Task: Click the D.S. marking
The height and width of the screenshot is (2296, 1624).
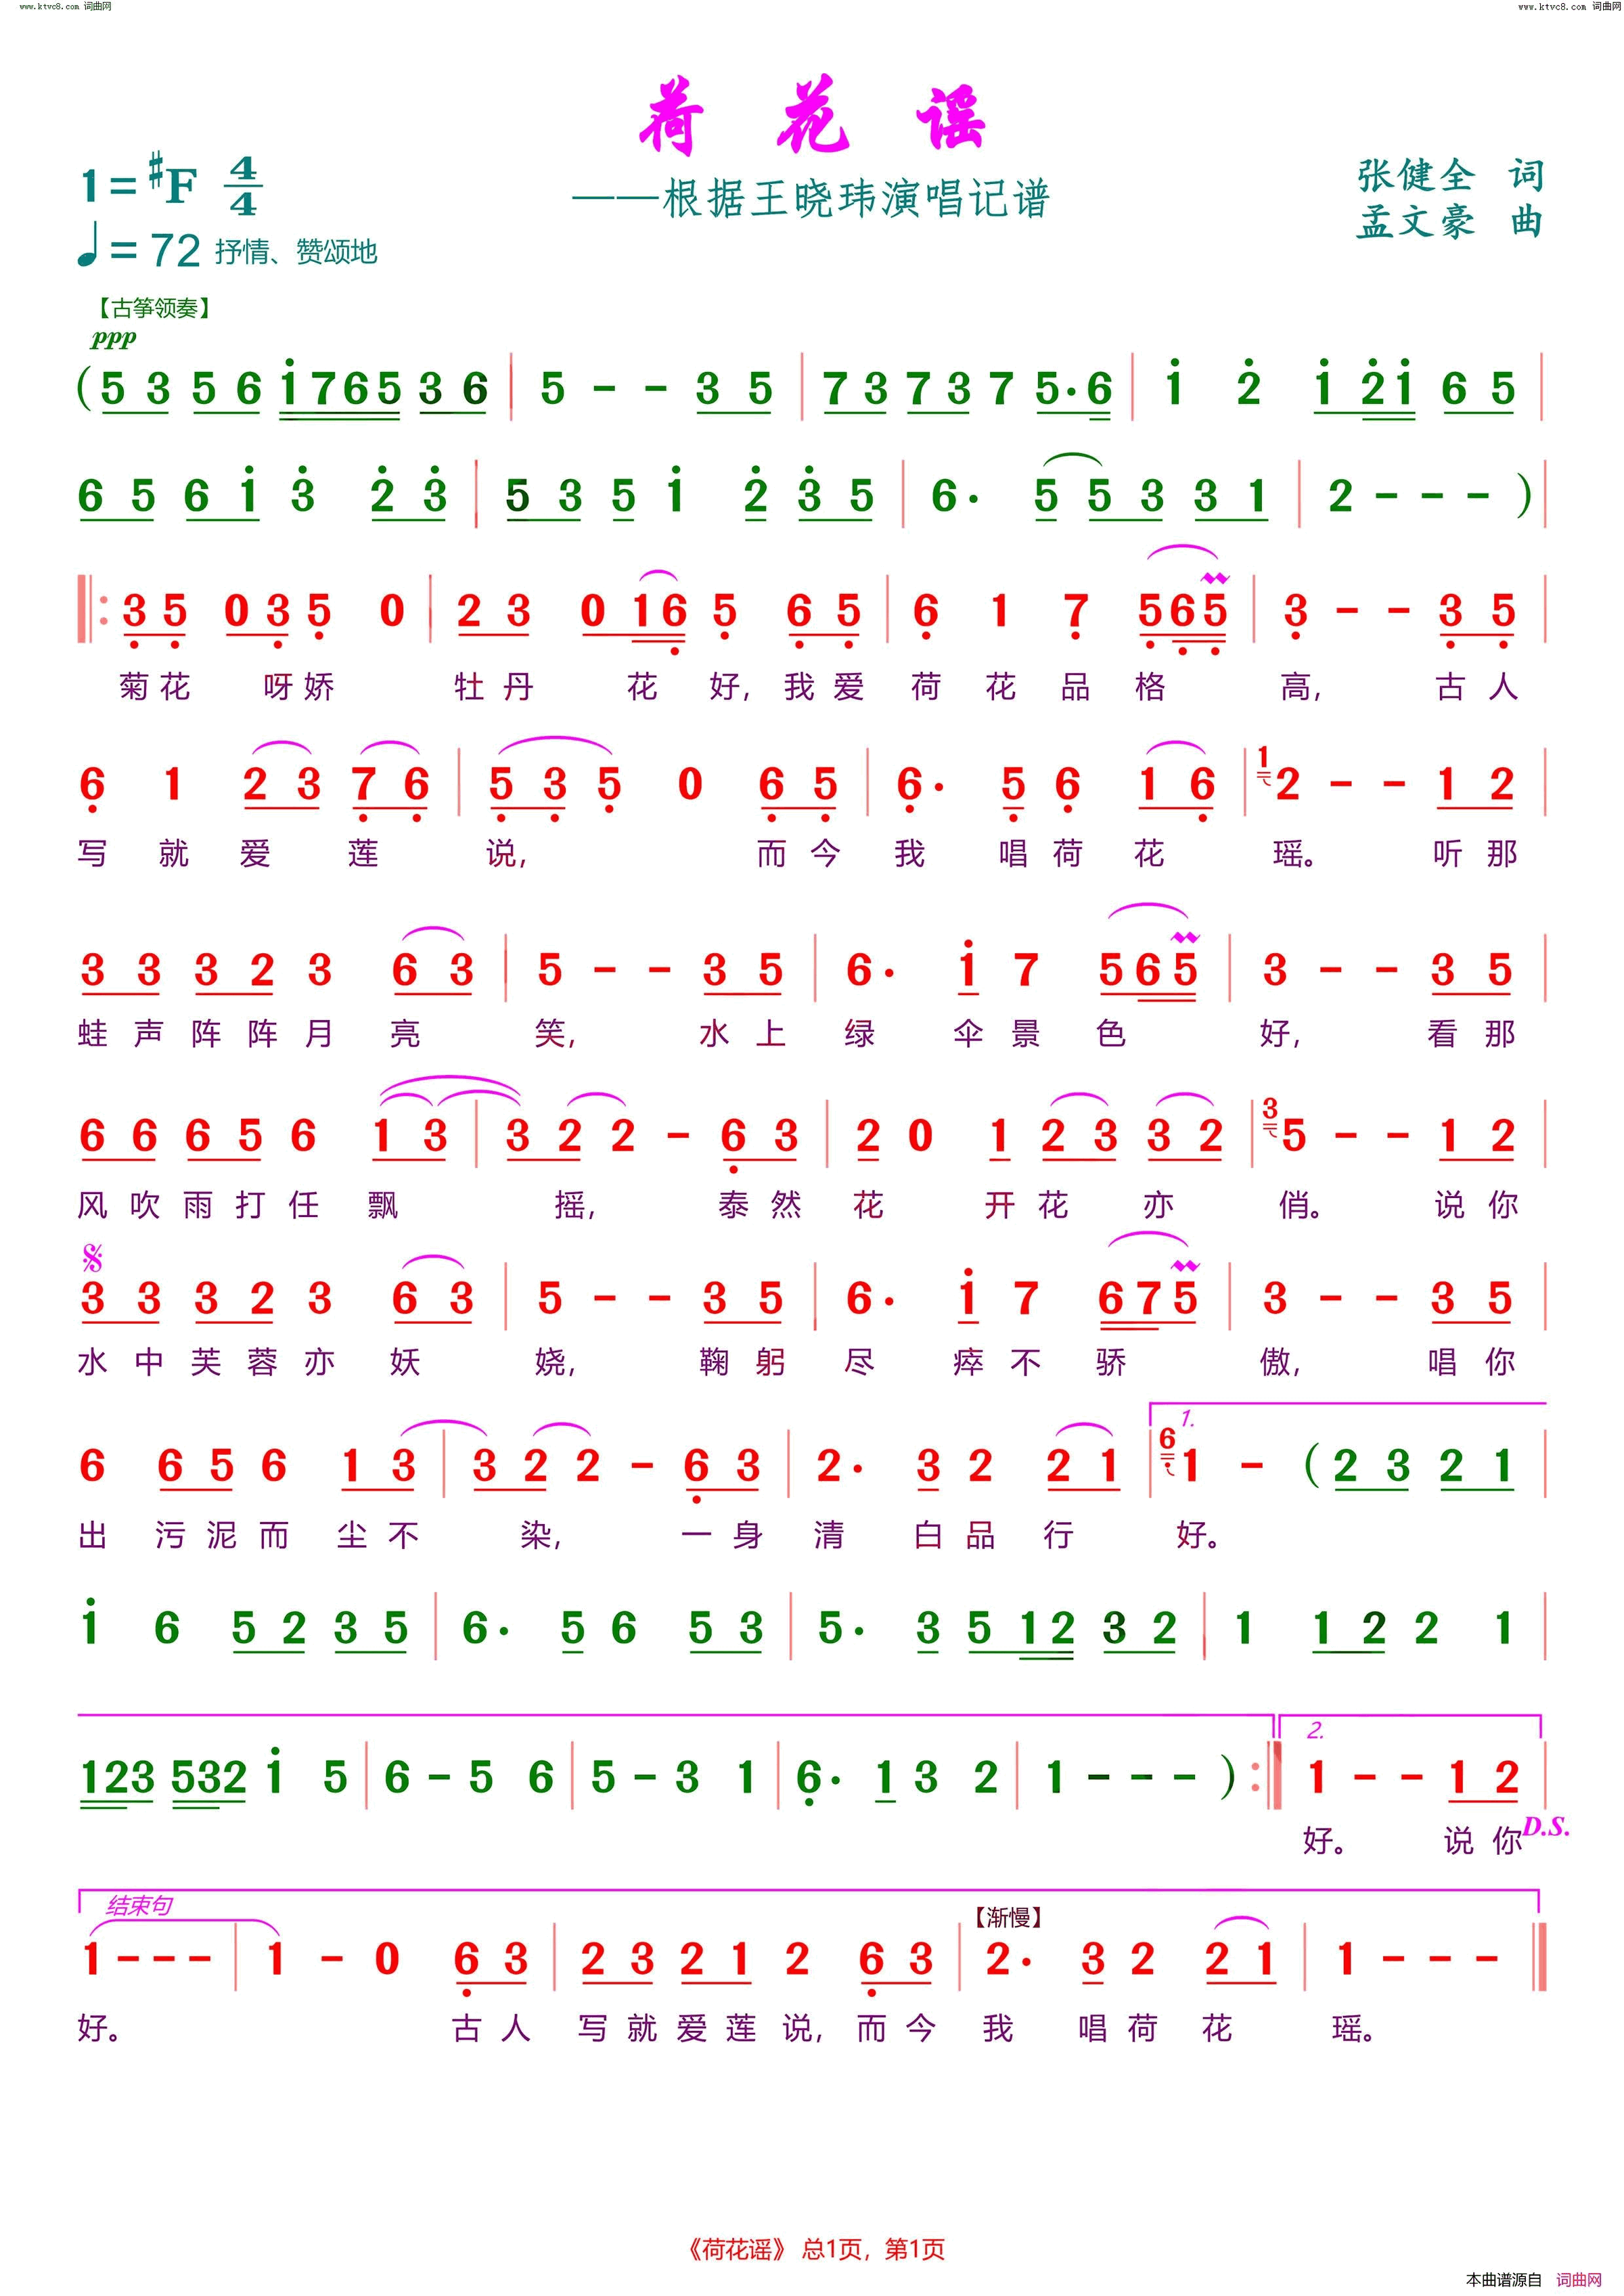Action: coord(1546,1827)
